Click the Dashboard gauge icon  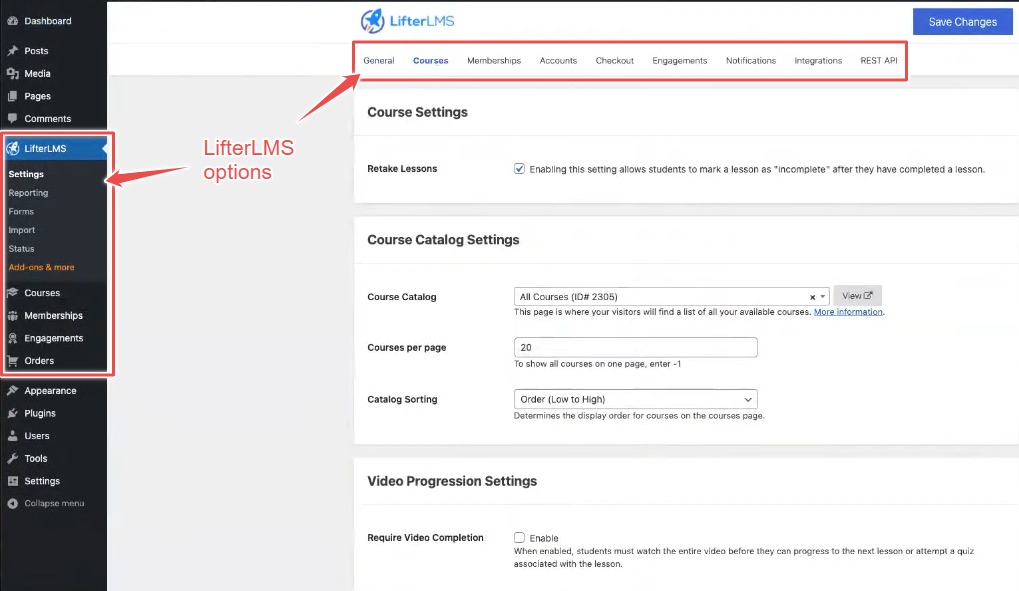(x=12, y=21)
